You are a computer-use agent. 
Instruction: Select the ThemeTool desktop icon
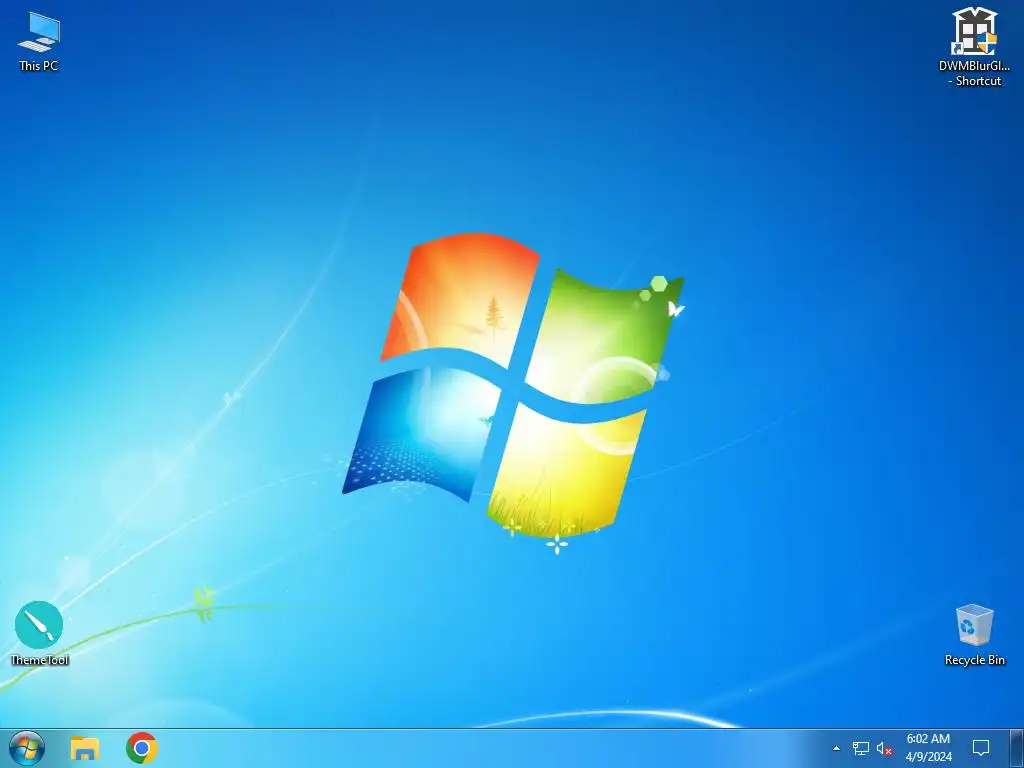(x=39, y=633)
